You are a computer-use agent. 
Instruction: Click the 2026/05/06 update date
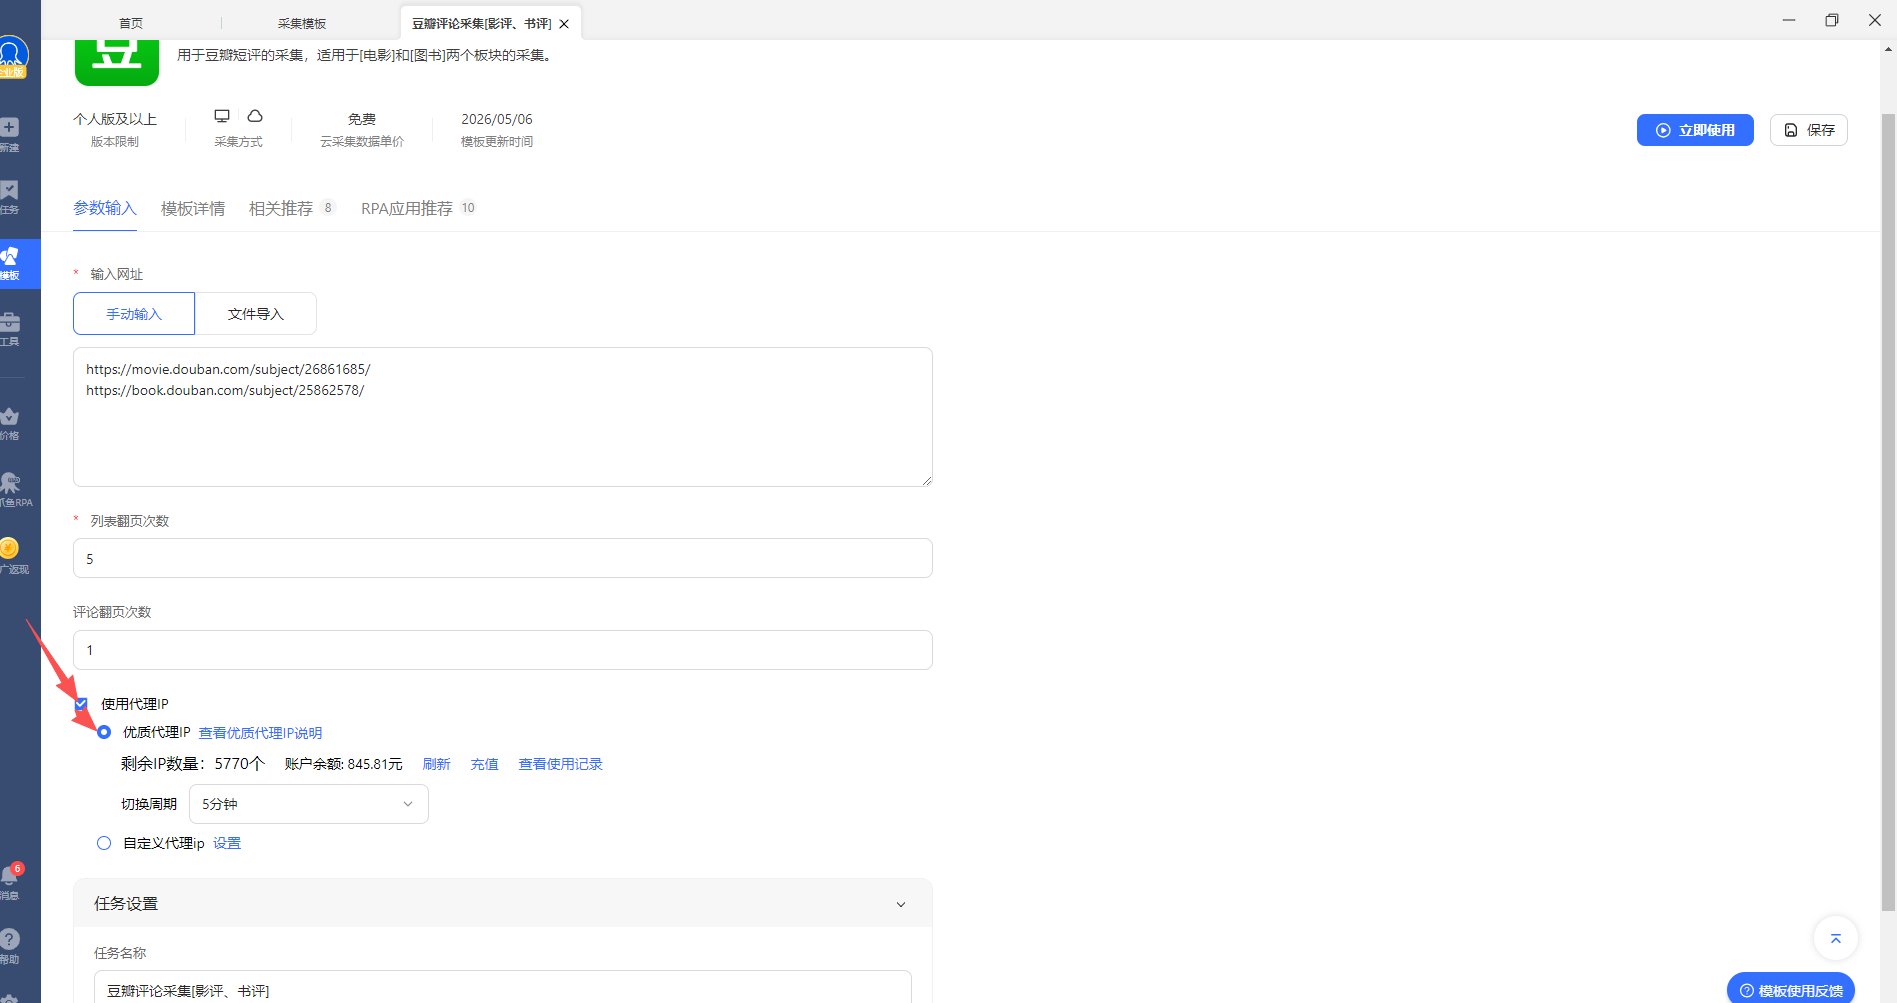(497, 119)
